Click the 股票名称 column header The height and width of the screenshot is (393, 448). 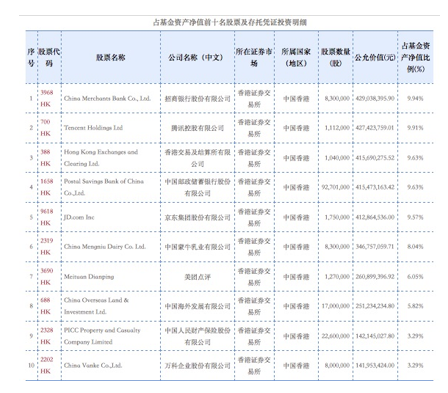click(111, 57)
